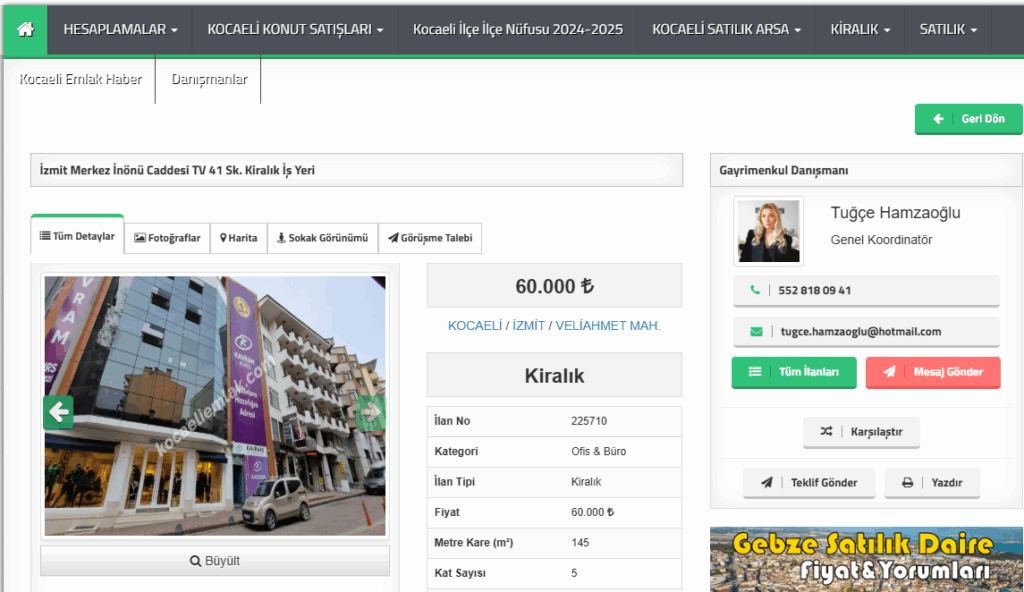The width and height of the screenshot is (1024, 592).
Task: Switch to the Fotoğraflar tab
Action: (167, 238)
